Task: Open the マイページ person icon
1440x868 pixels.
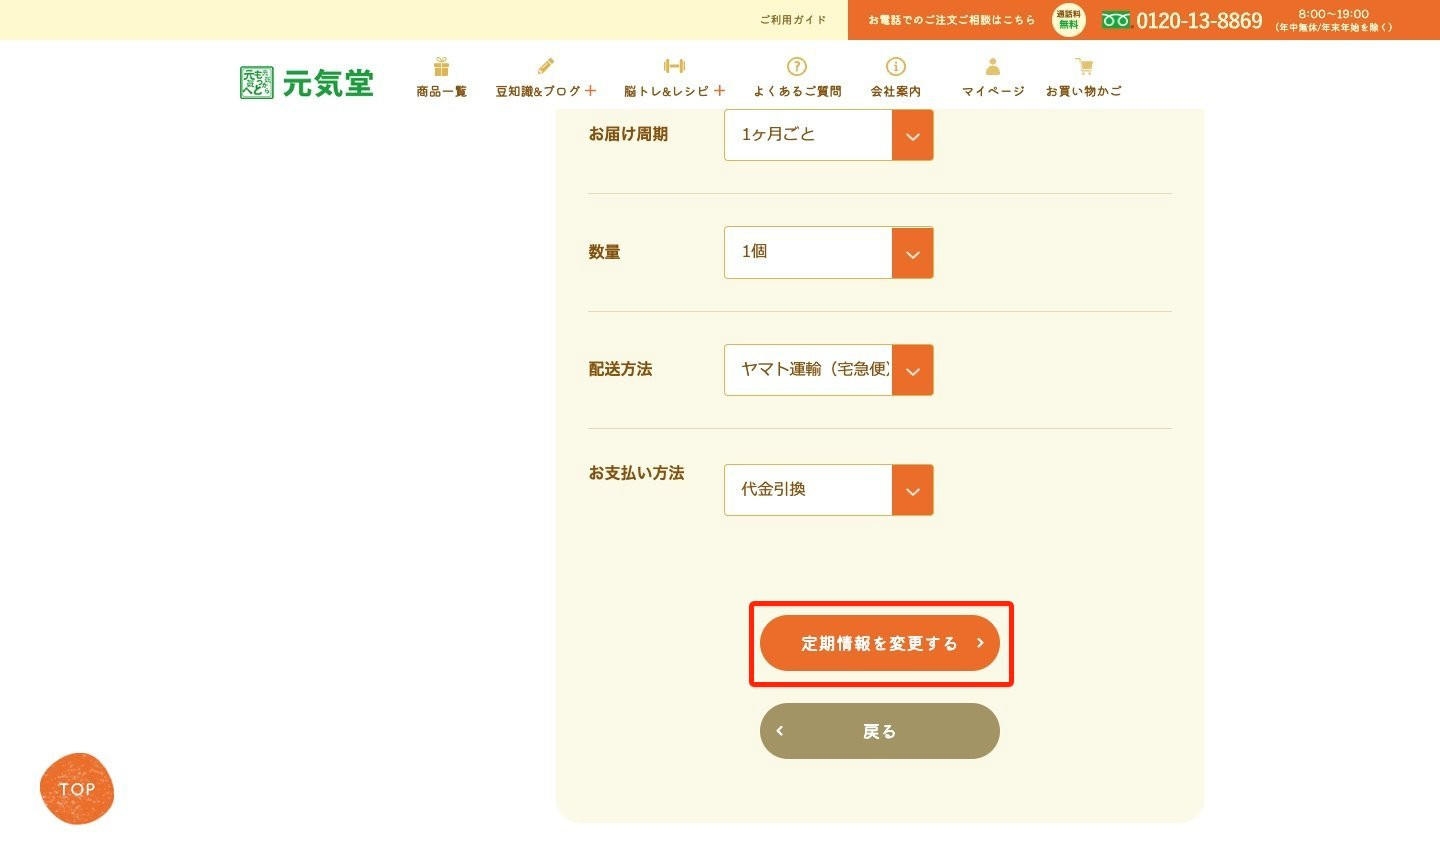Action: point(993,67)
